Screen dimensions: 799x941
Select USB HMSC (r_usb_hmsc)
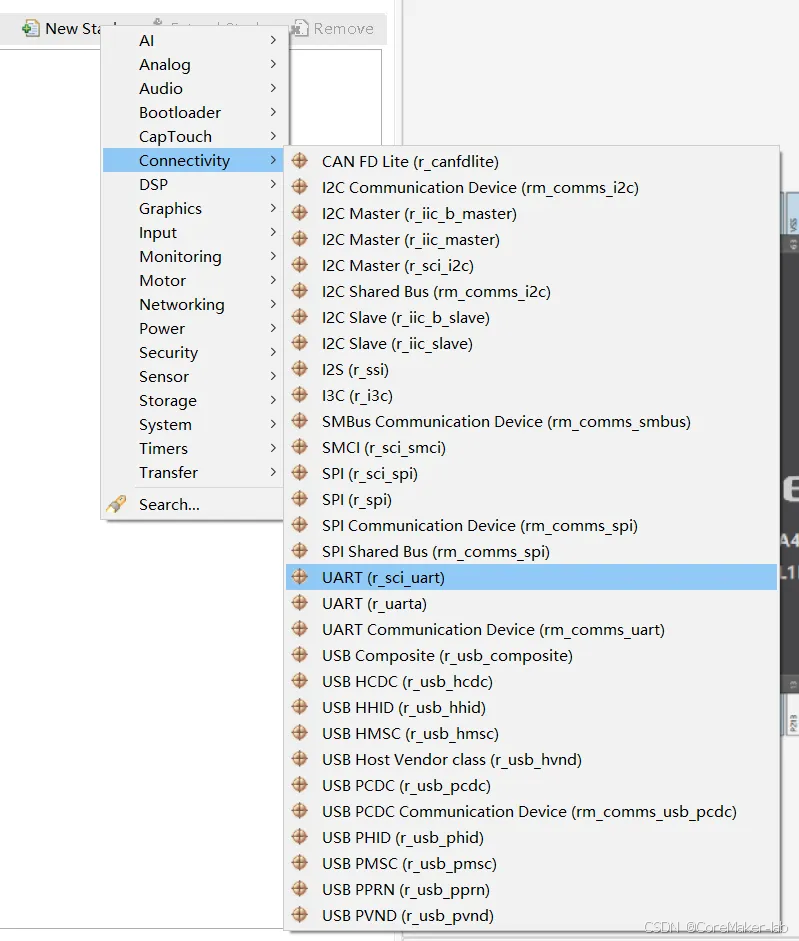[x=531, y=733]
